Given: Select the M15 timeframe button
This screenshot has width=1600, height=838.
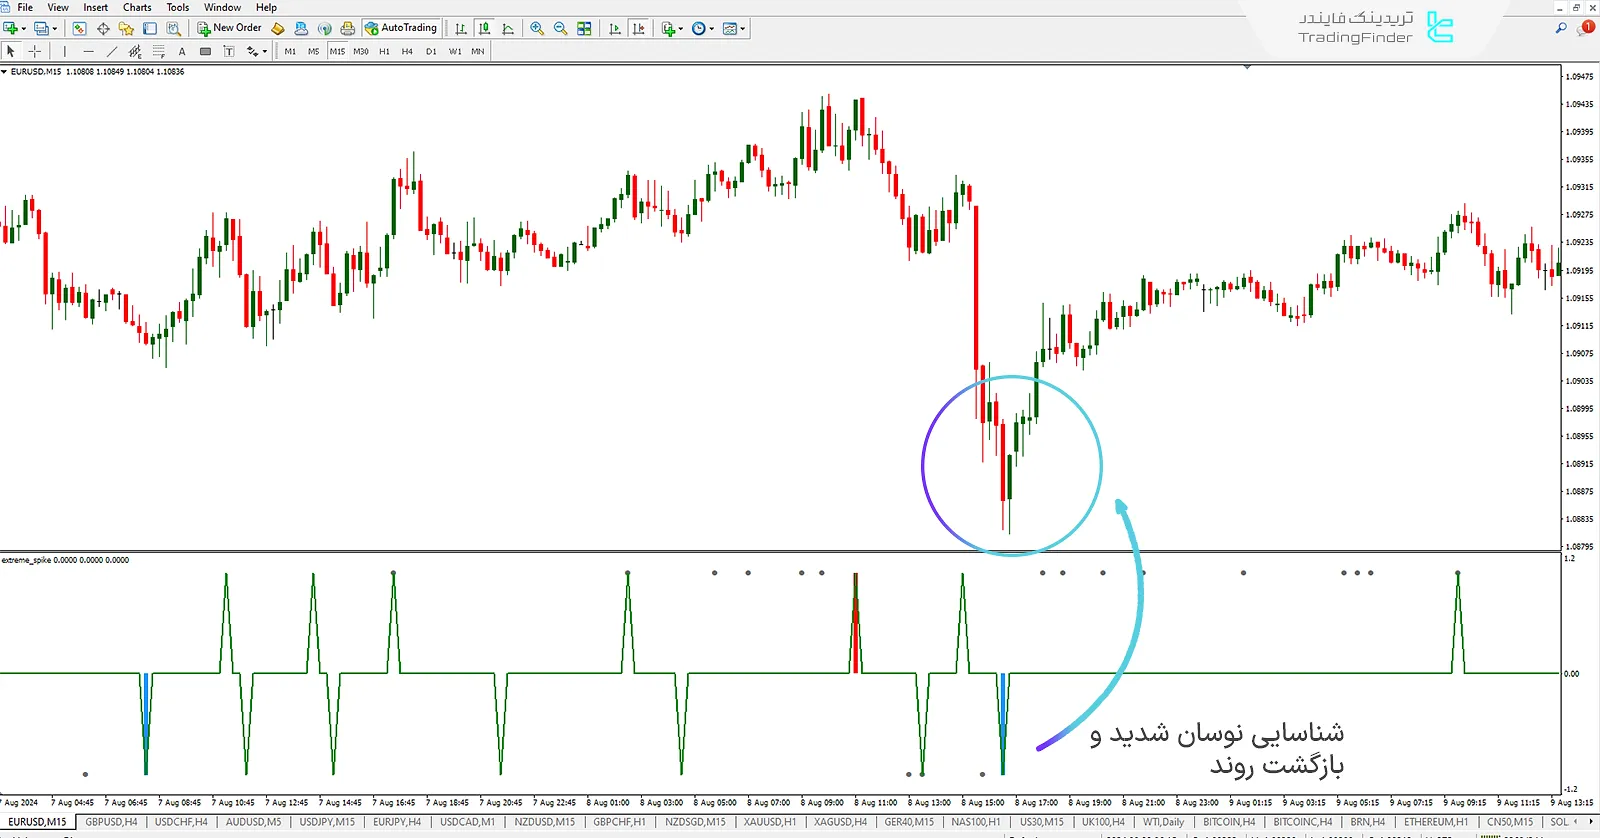Looking at the screenshot, I should pos(337,51).
